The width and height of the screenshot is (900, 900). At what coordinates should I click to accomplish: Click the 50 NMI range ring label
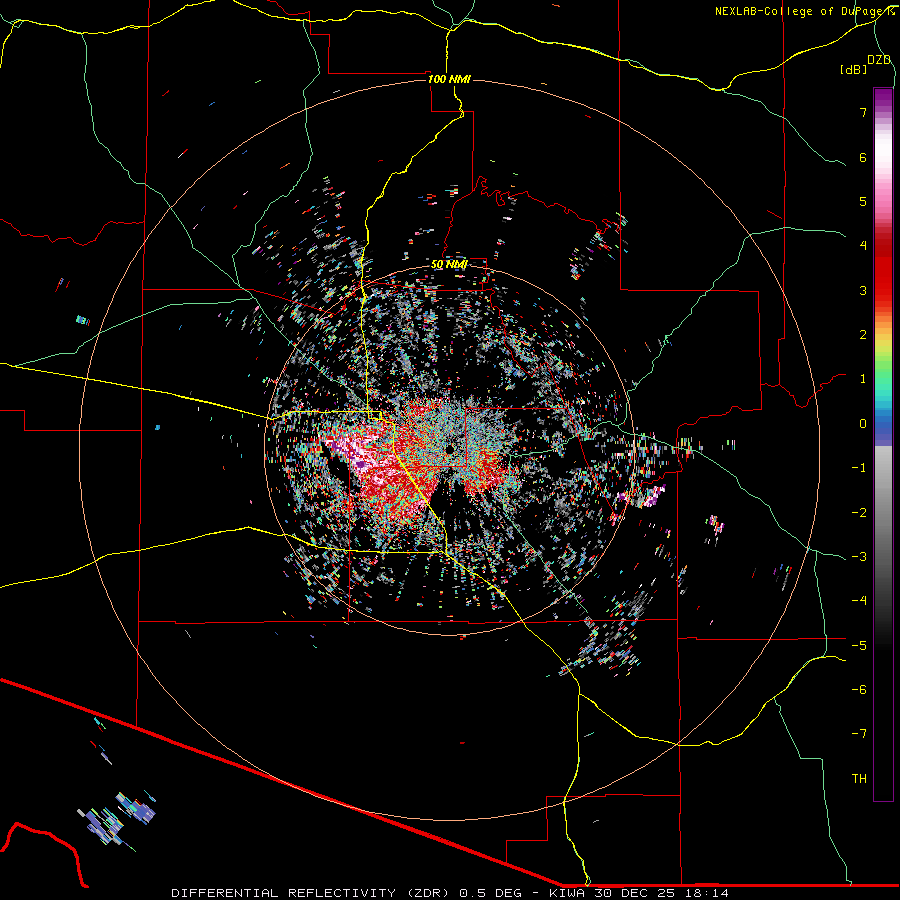[449, 264]
